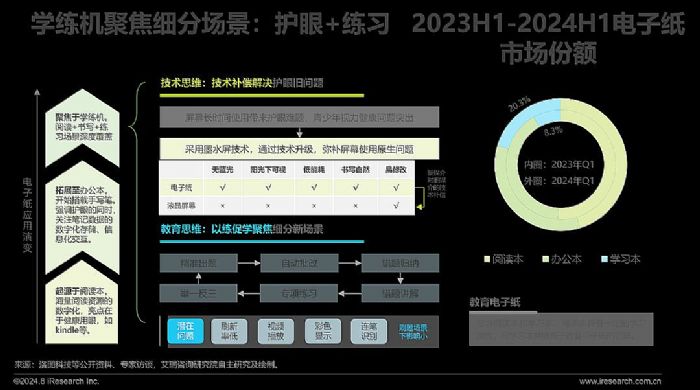Click the 电子纸 row checkmark under 无蓝光
Image resolution: width=700 pixels, height=390 pixels.
coord(222,188)
